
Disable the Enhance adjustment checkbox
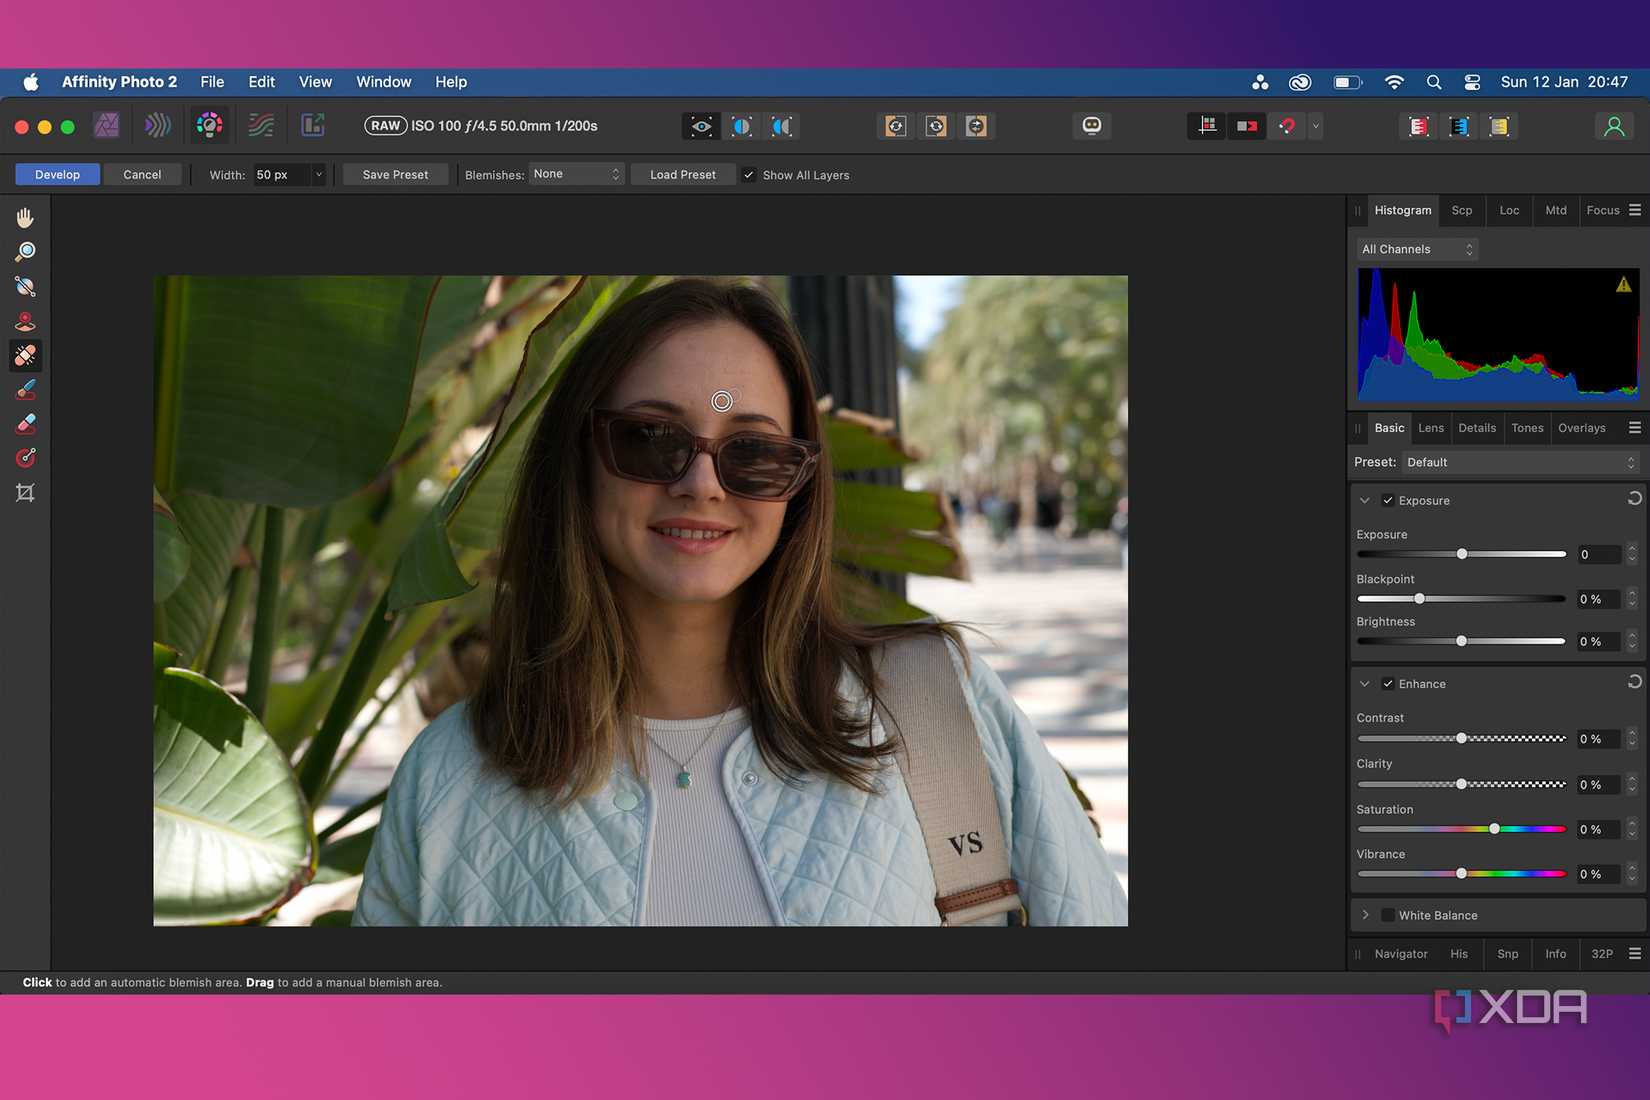1388,683
